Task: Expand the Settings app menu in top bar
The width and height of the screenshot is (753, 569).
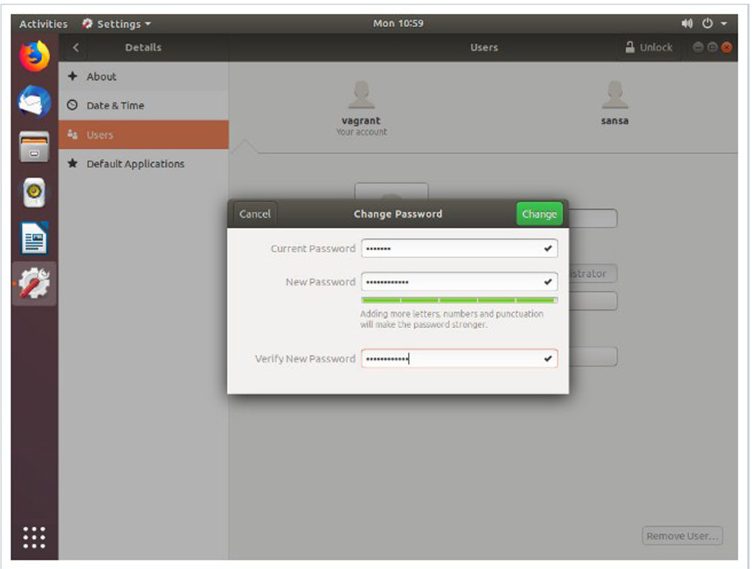Action: pyautogui.click(x=116, y=24)
